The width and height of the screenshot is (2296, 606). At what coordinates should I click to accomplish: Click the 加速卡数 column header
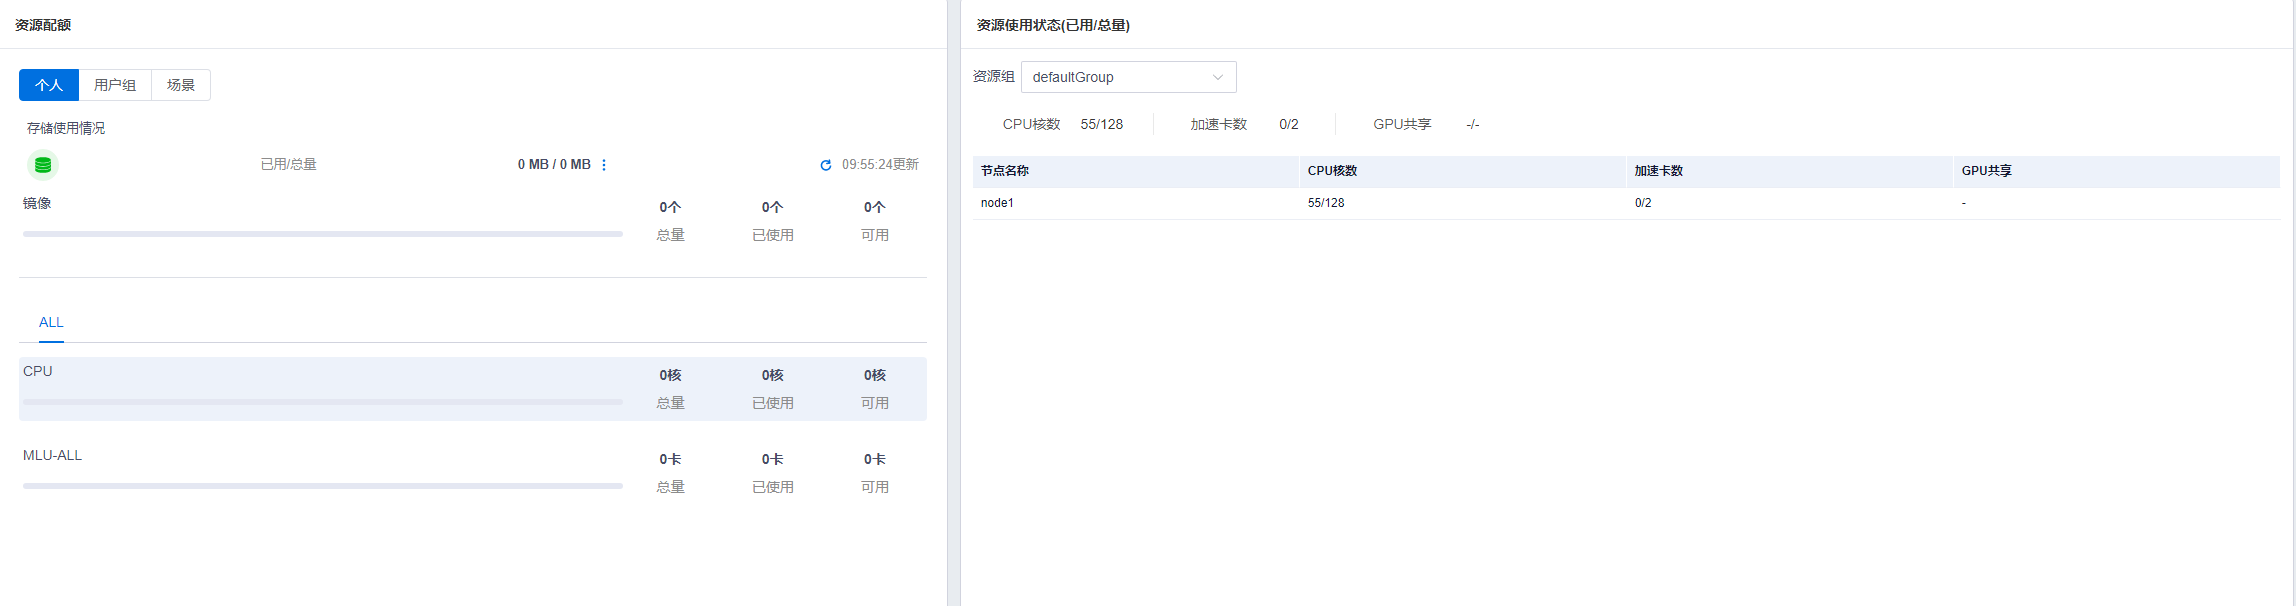[x=1658, y=171]
